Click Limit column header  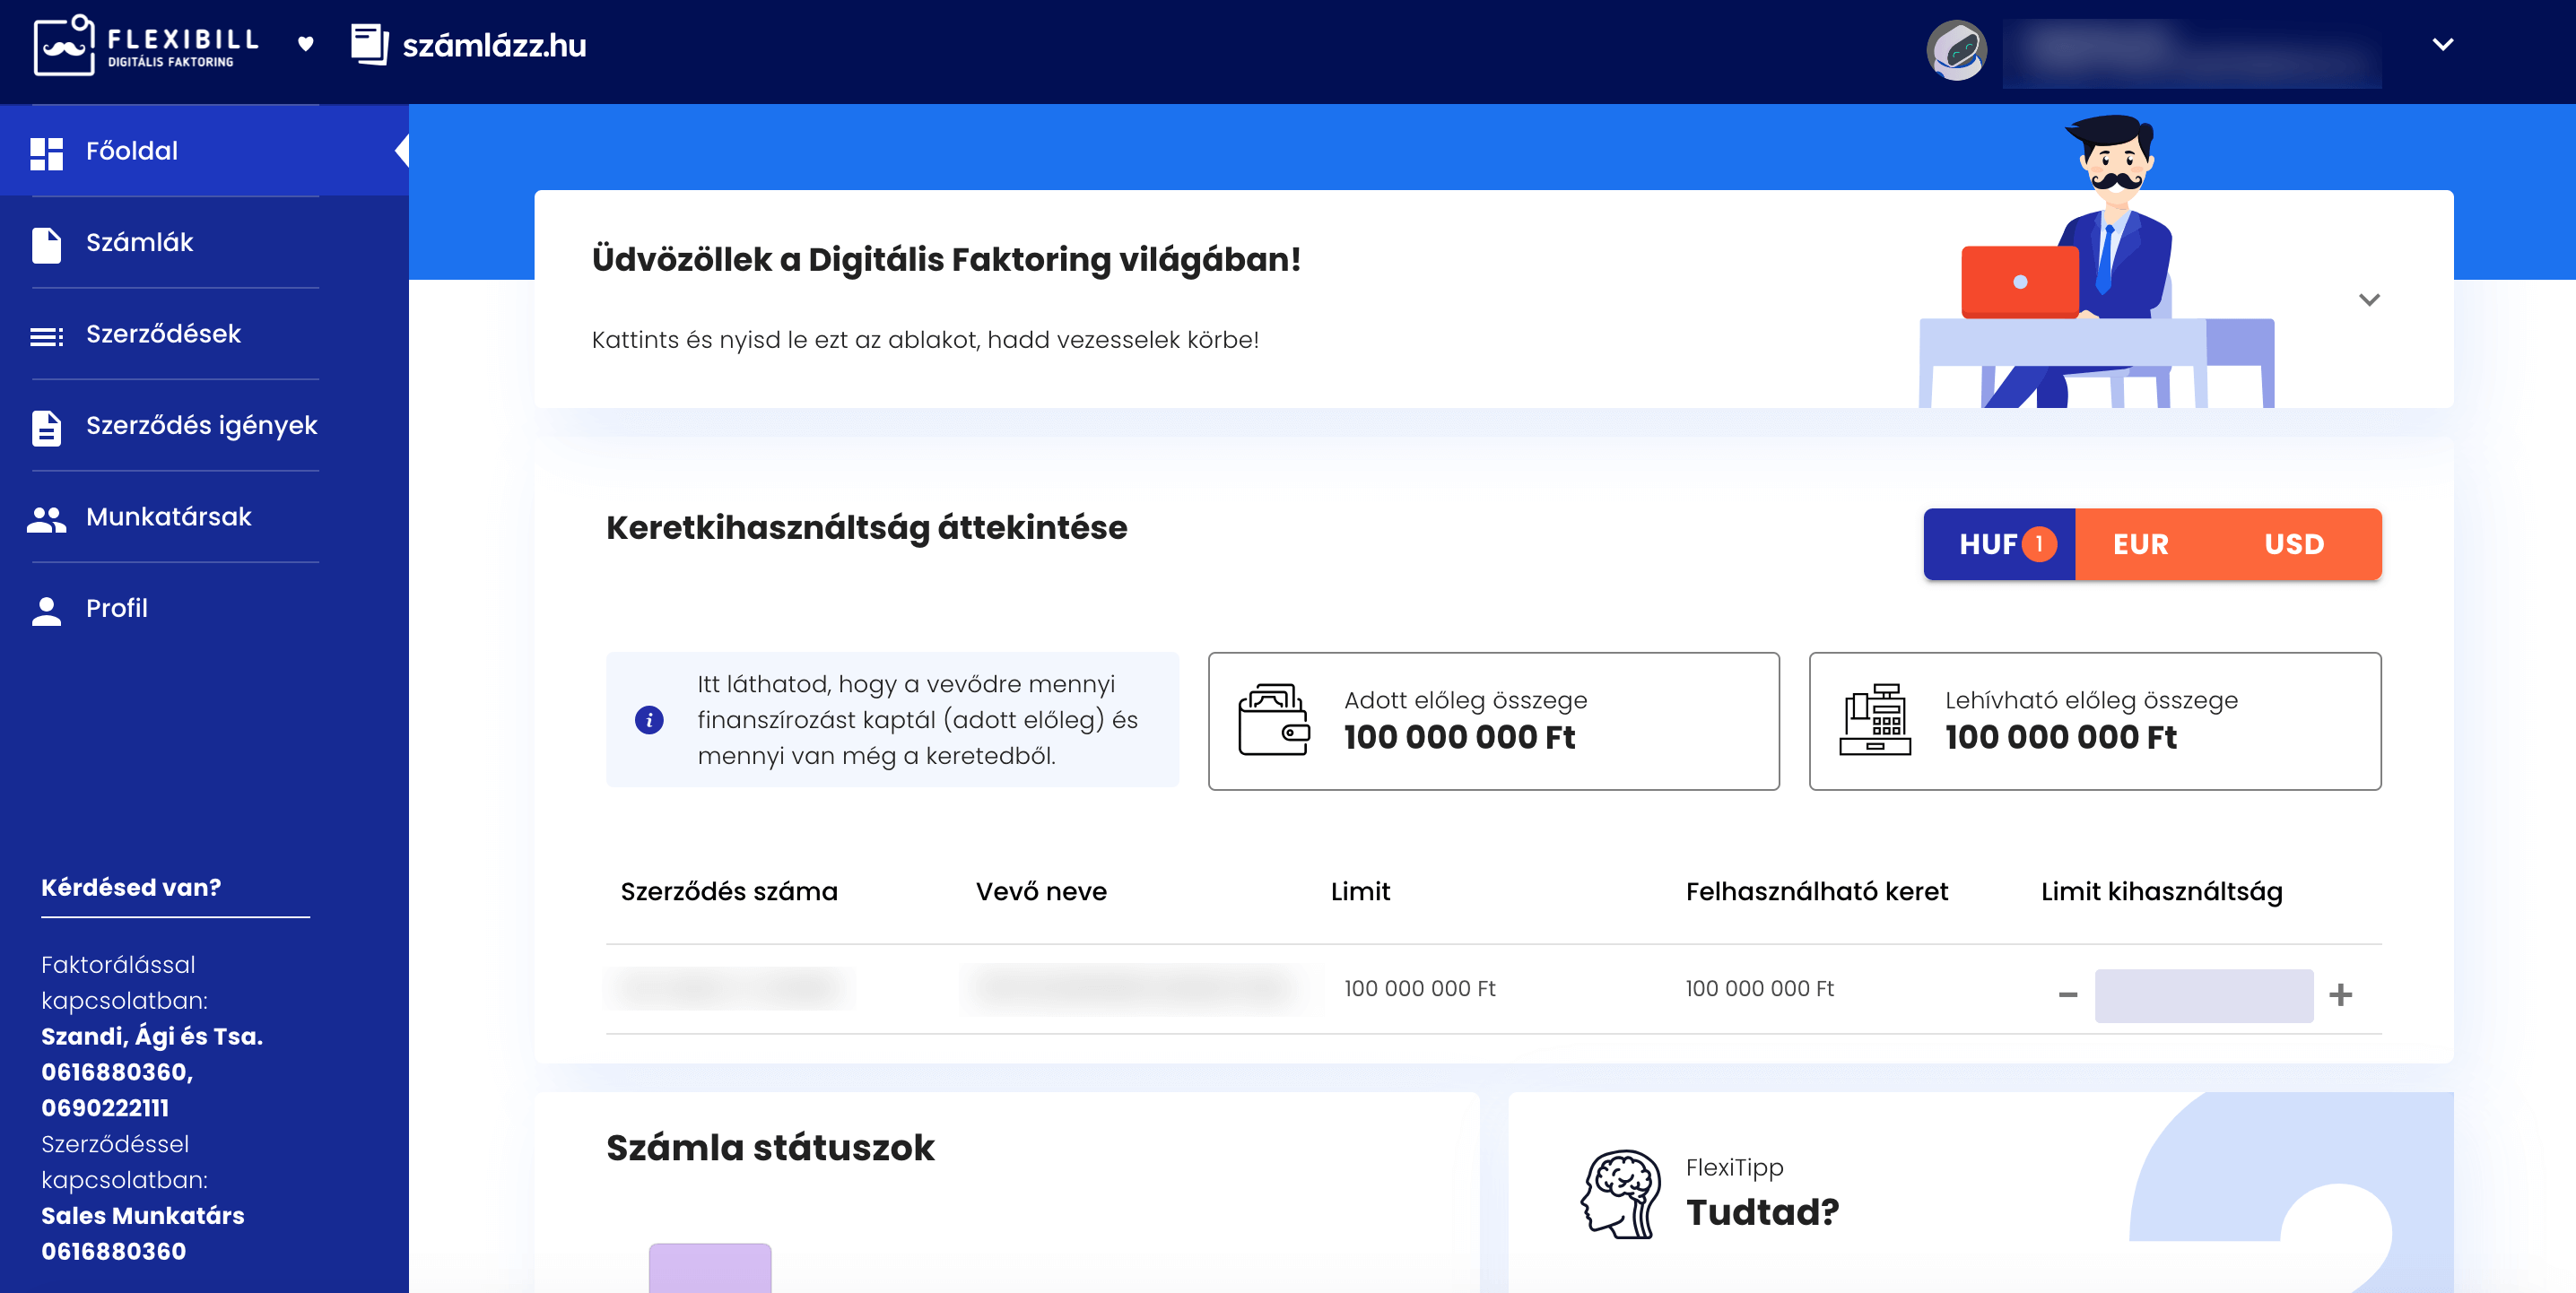1360,892
